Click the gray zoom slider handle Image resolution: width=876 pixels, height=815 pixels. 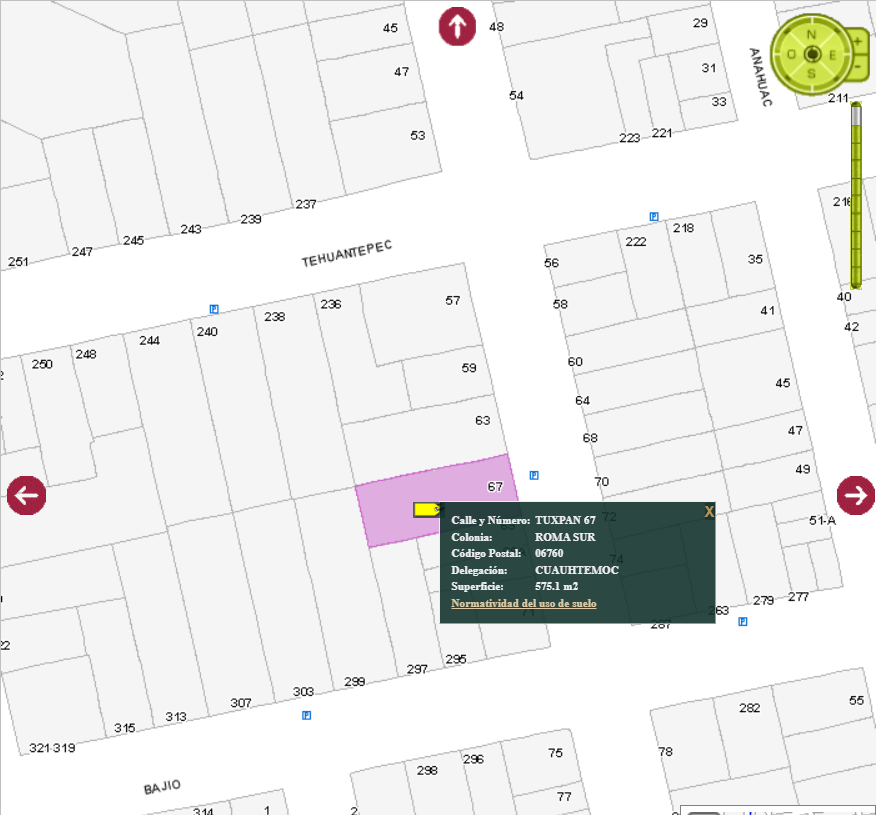click(x=856, y=115)
